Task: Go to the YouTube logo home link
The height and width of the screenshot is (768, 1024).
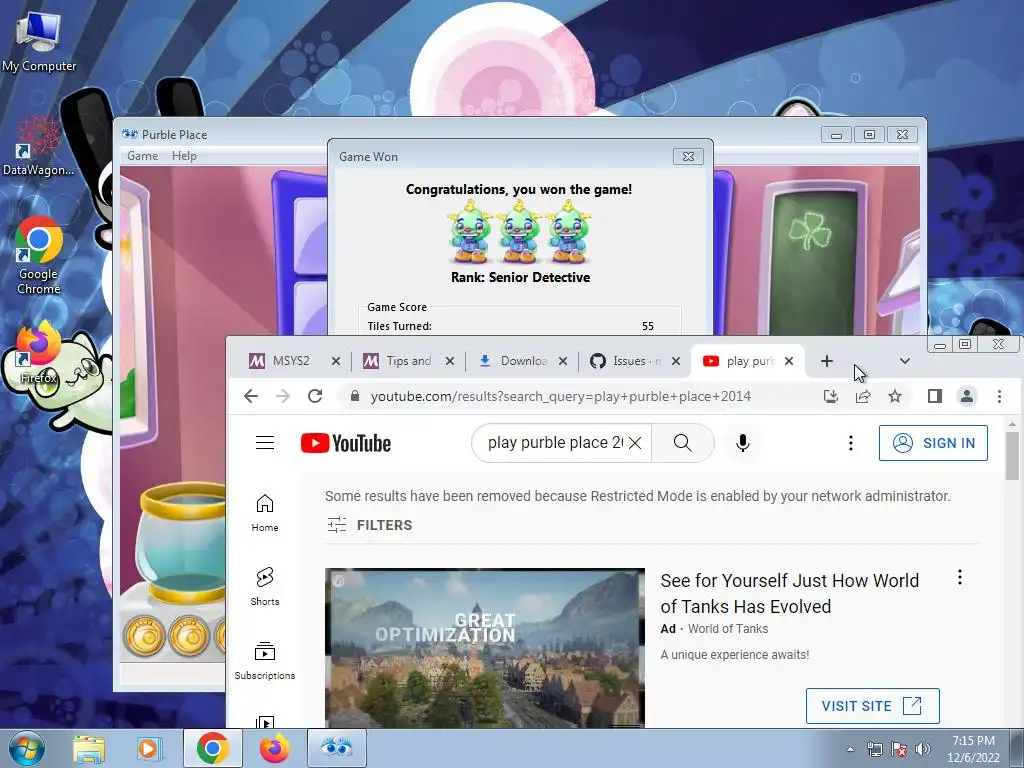Action: (x=345, y=443)
